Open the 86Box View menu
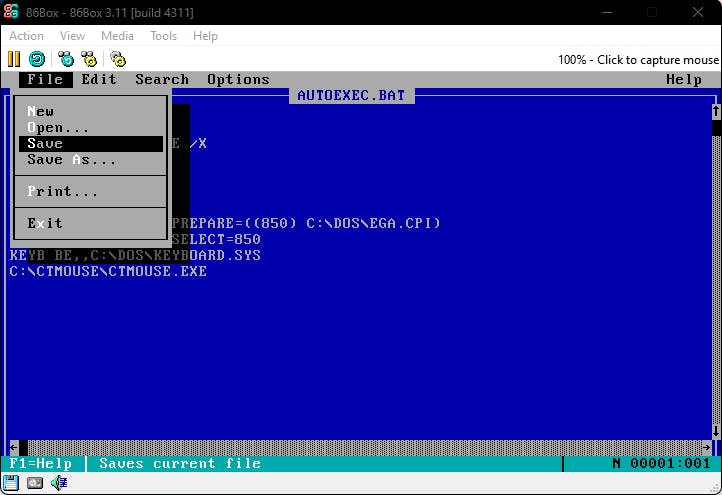Image resolution: width=722 pixels, height=495 pixels. coord(72,36)
